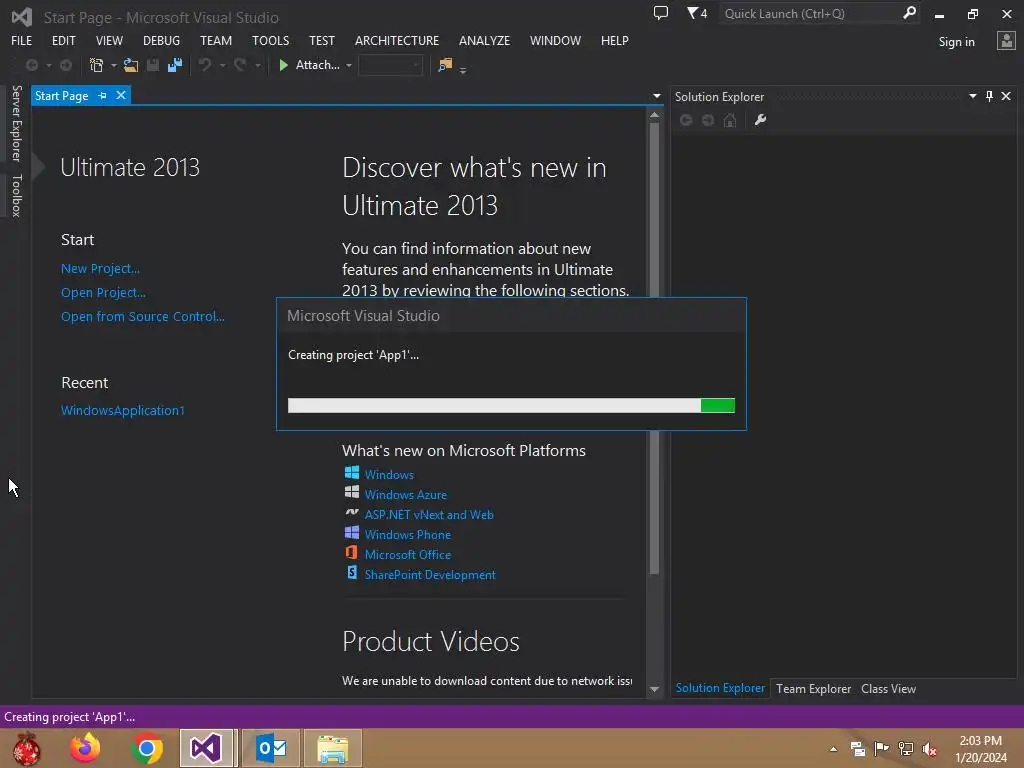Click the project creation progress bar
Screen dimensions: 1024x768
511,406
